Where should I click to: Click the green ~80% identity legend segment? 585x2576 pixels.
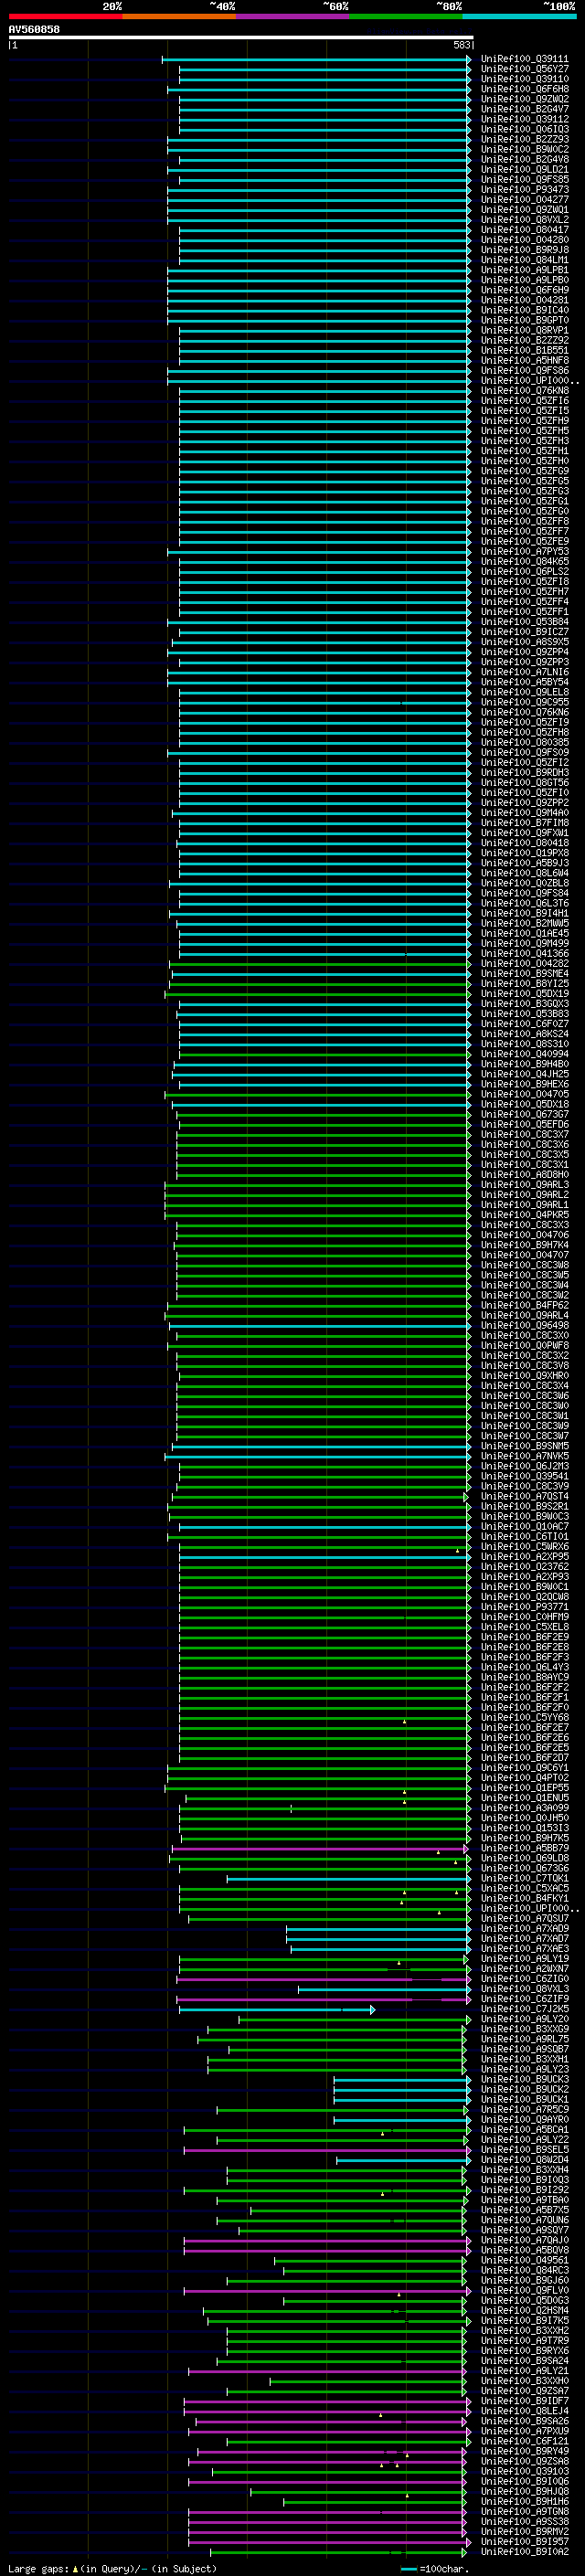(406, 16)
